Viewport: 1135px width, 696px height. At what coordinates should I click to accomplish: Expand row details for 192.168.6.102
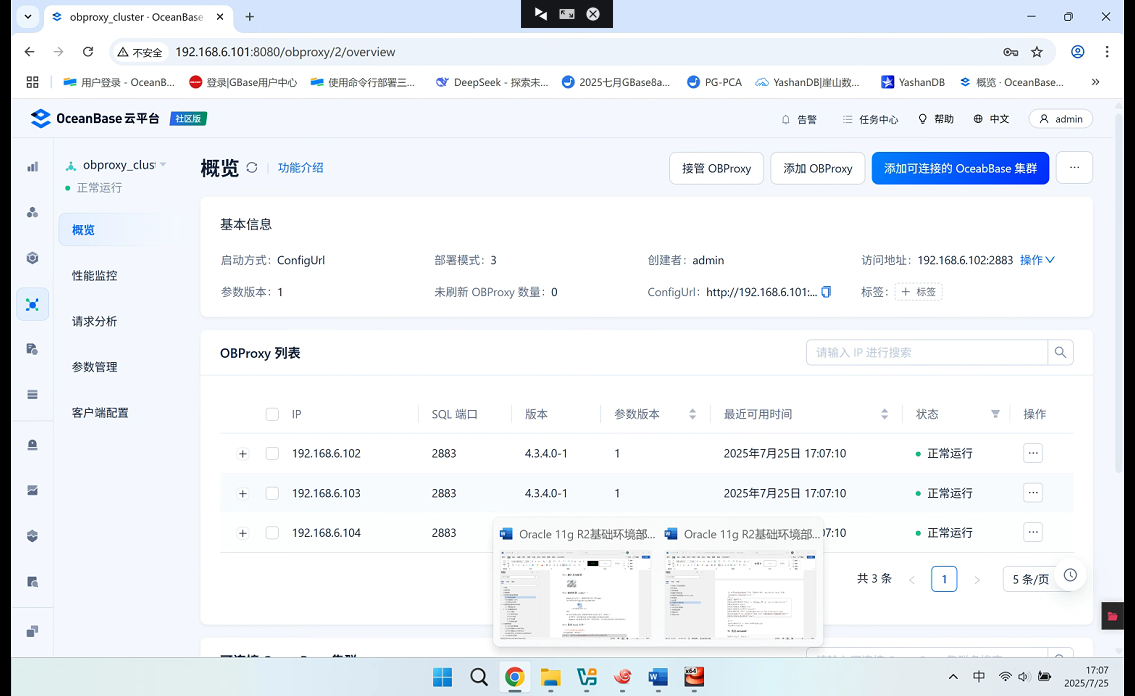[x=242, y=454]
